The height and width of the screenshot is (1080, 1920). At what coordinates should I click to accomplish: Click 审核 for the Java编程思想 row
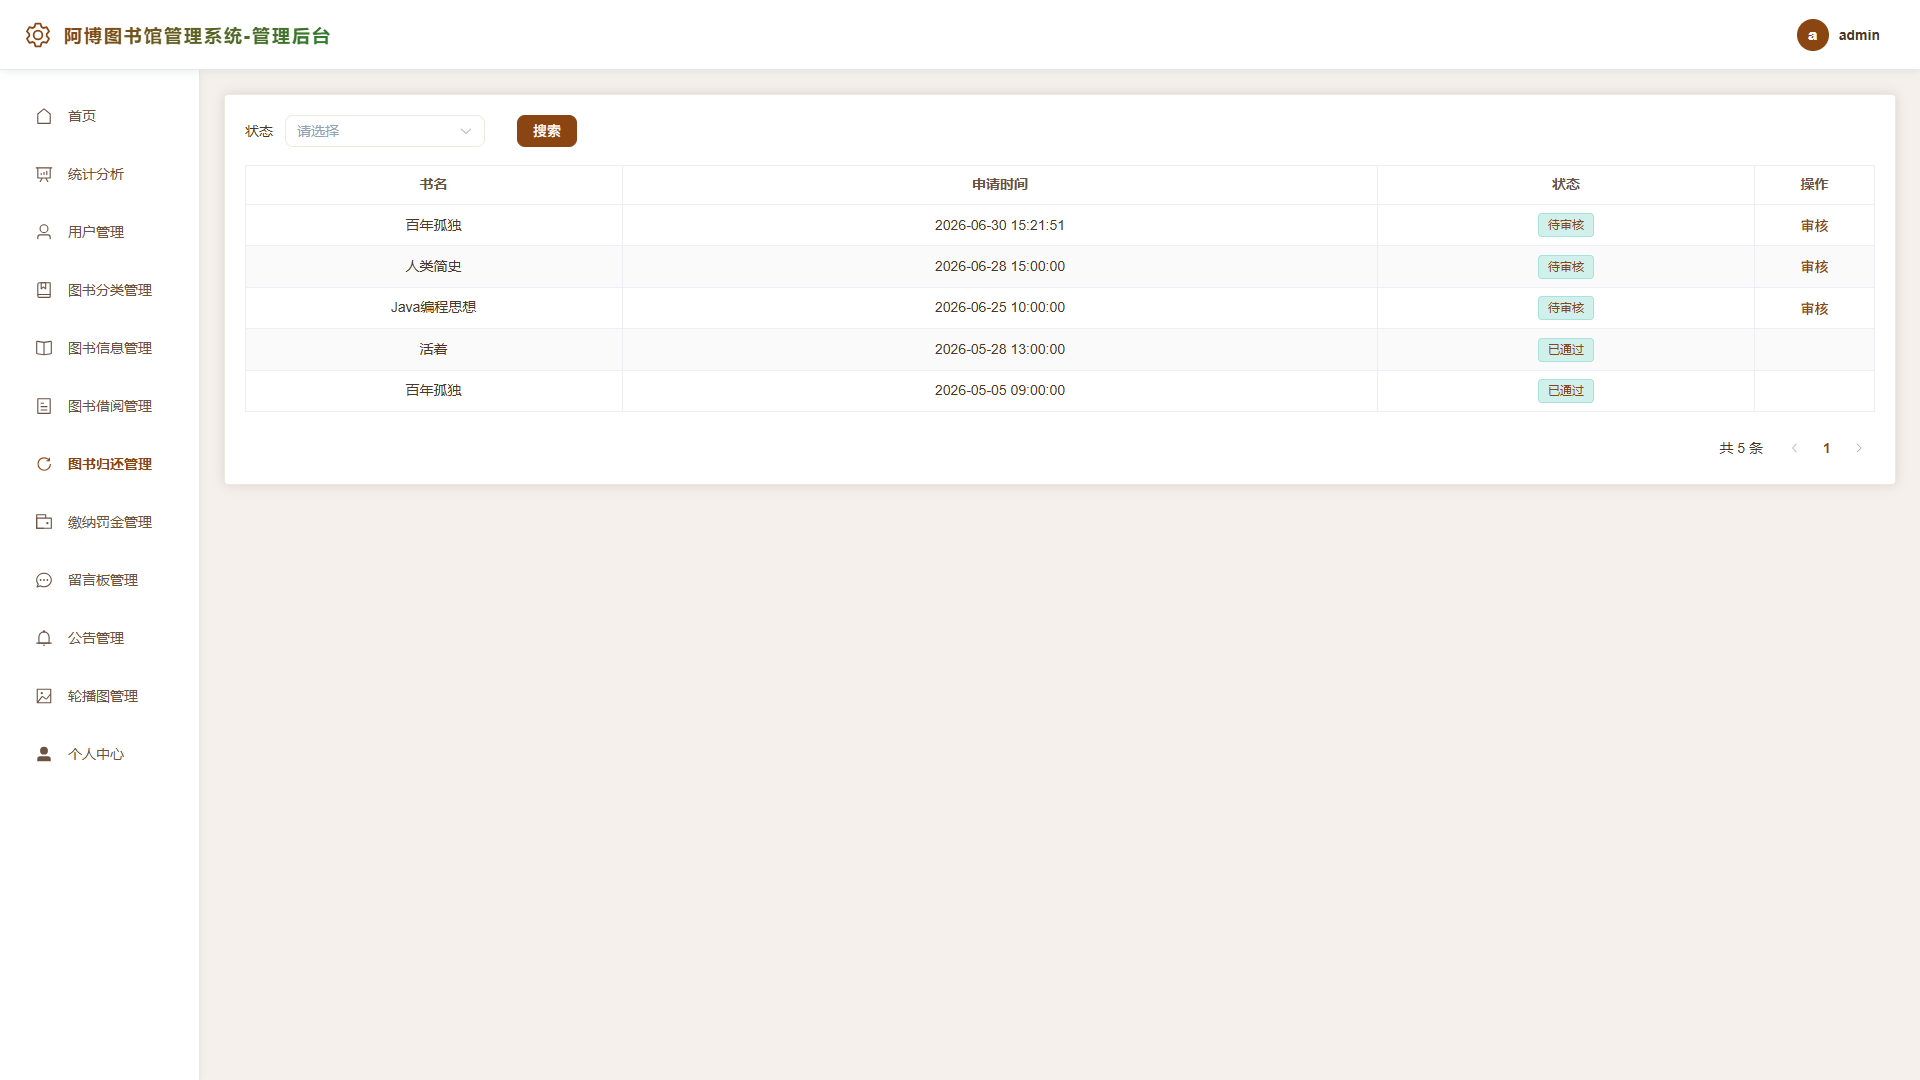coord(1814,309)
